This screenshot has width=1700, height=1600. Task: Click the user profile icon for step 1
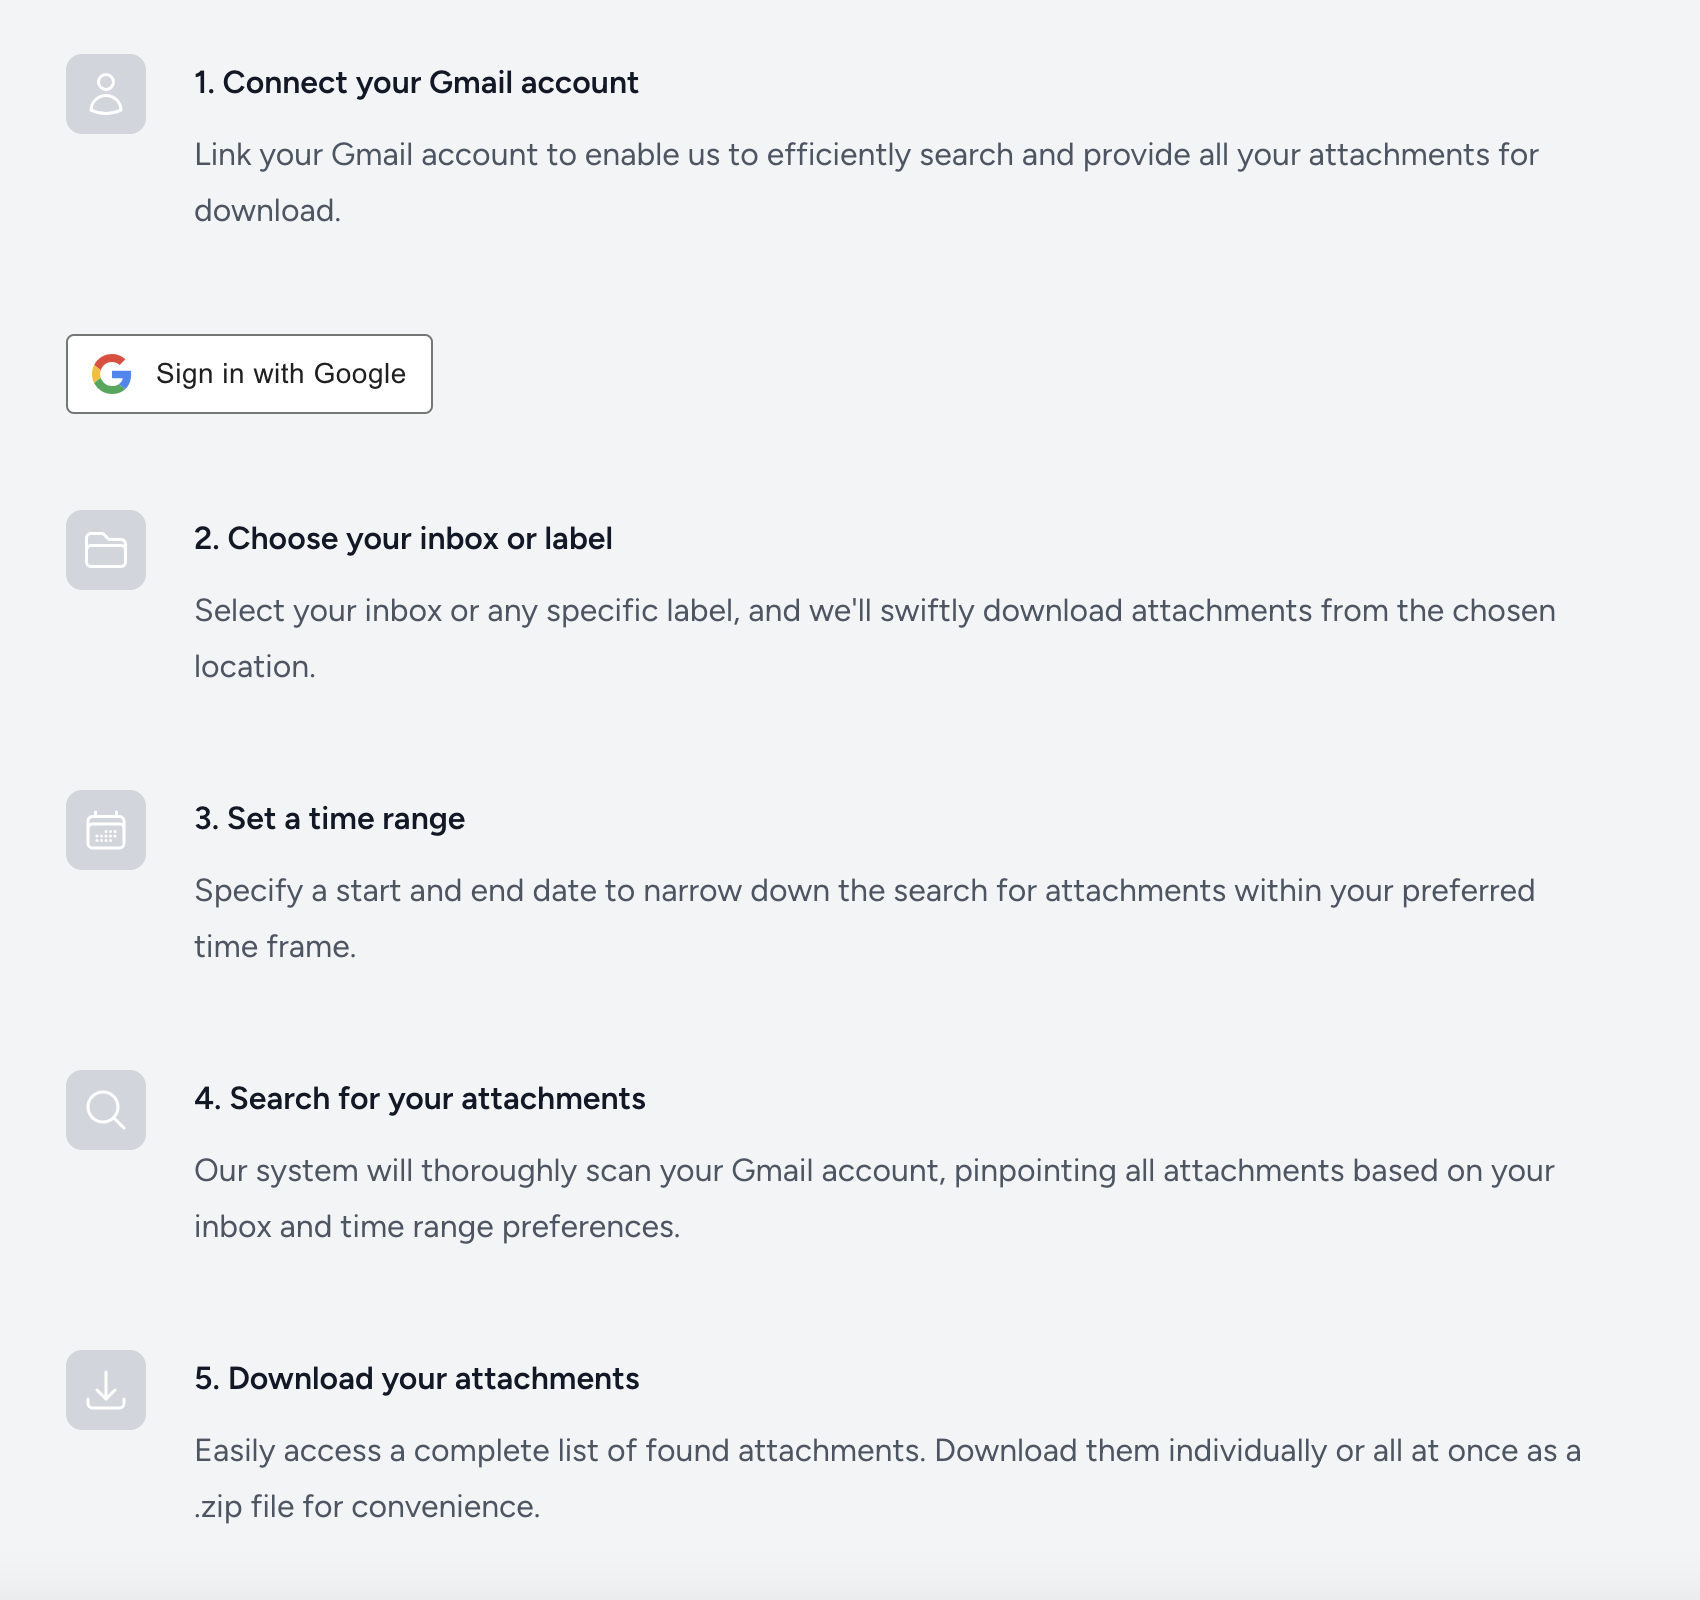pyautogui.click(x=106, y=94)
